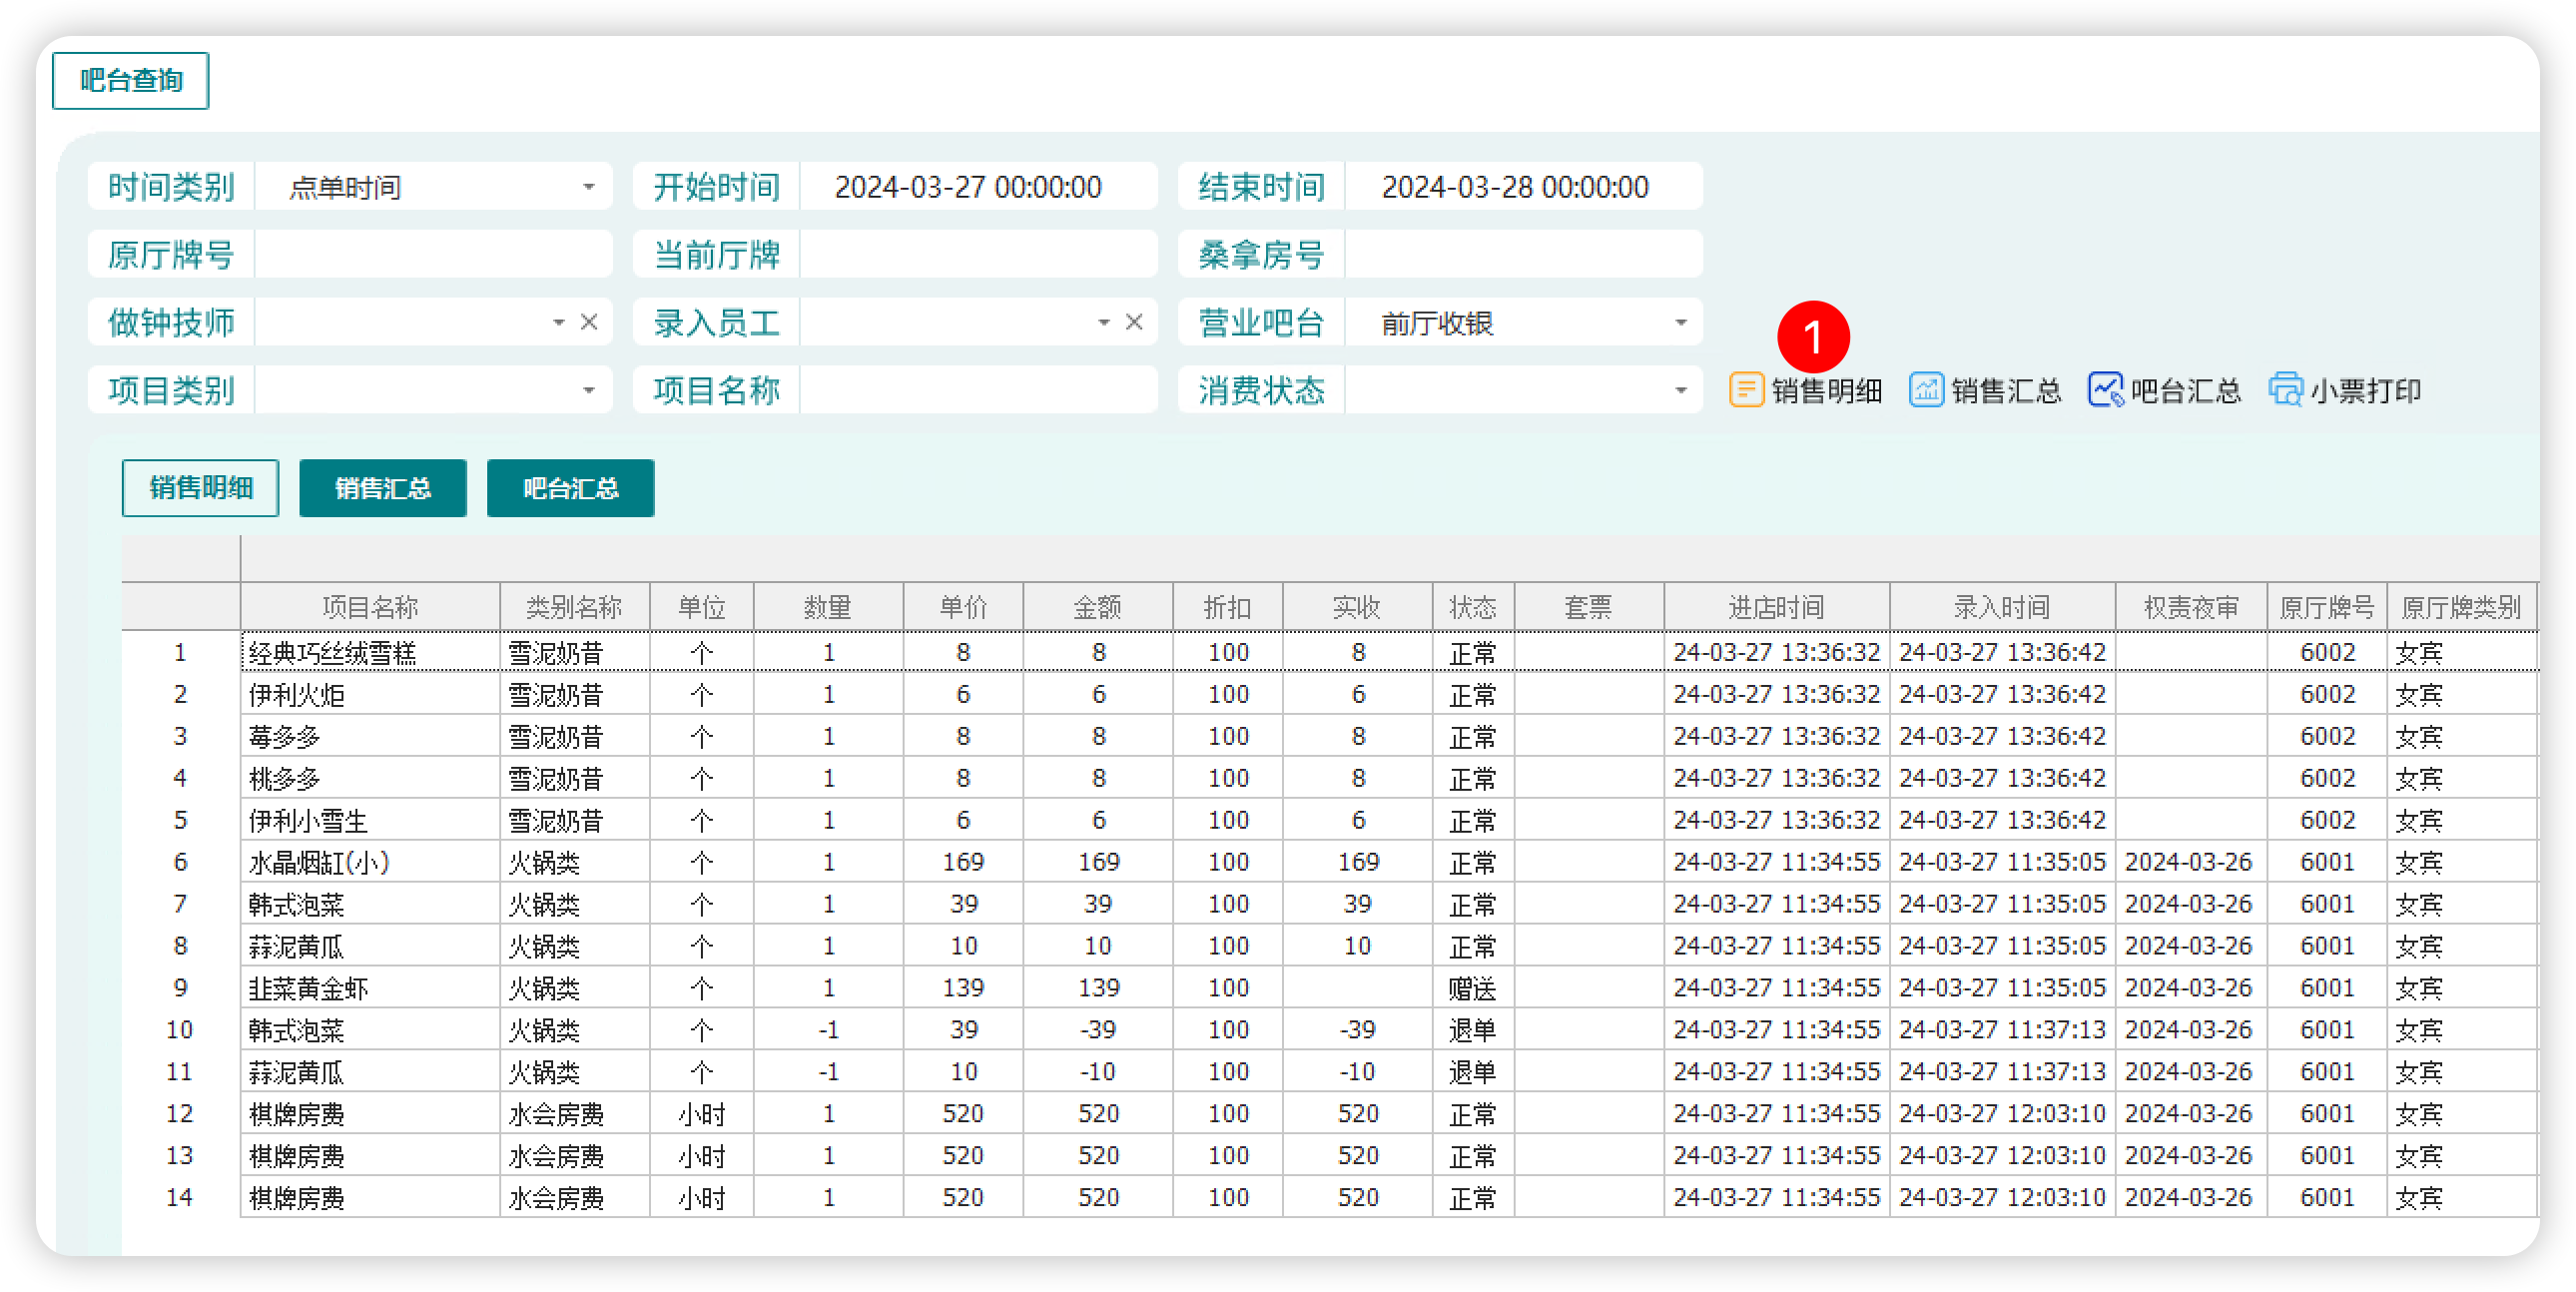Select row number 14

(180, 1197)
